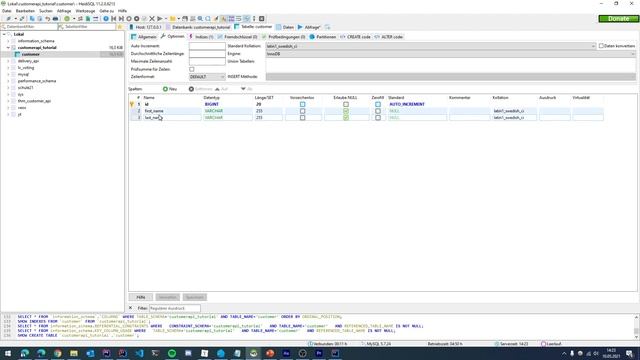Open File Explorer from the taskbar
This screenshot has width=640, height=360.
74,353
